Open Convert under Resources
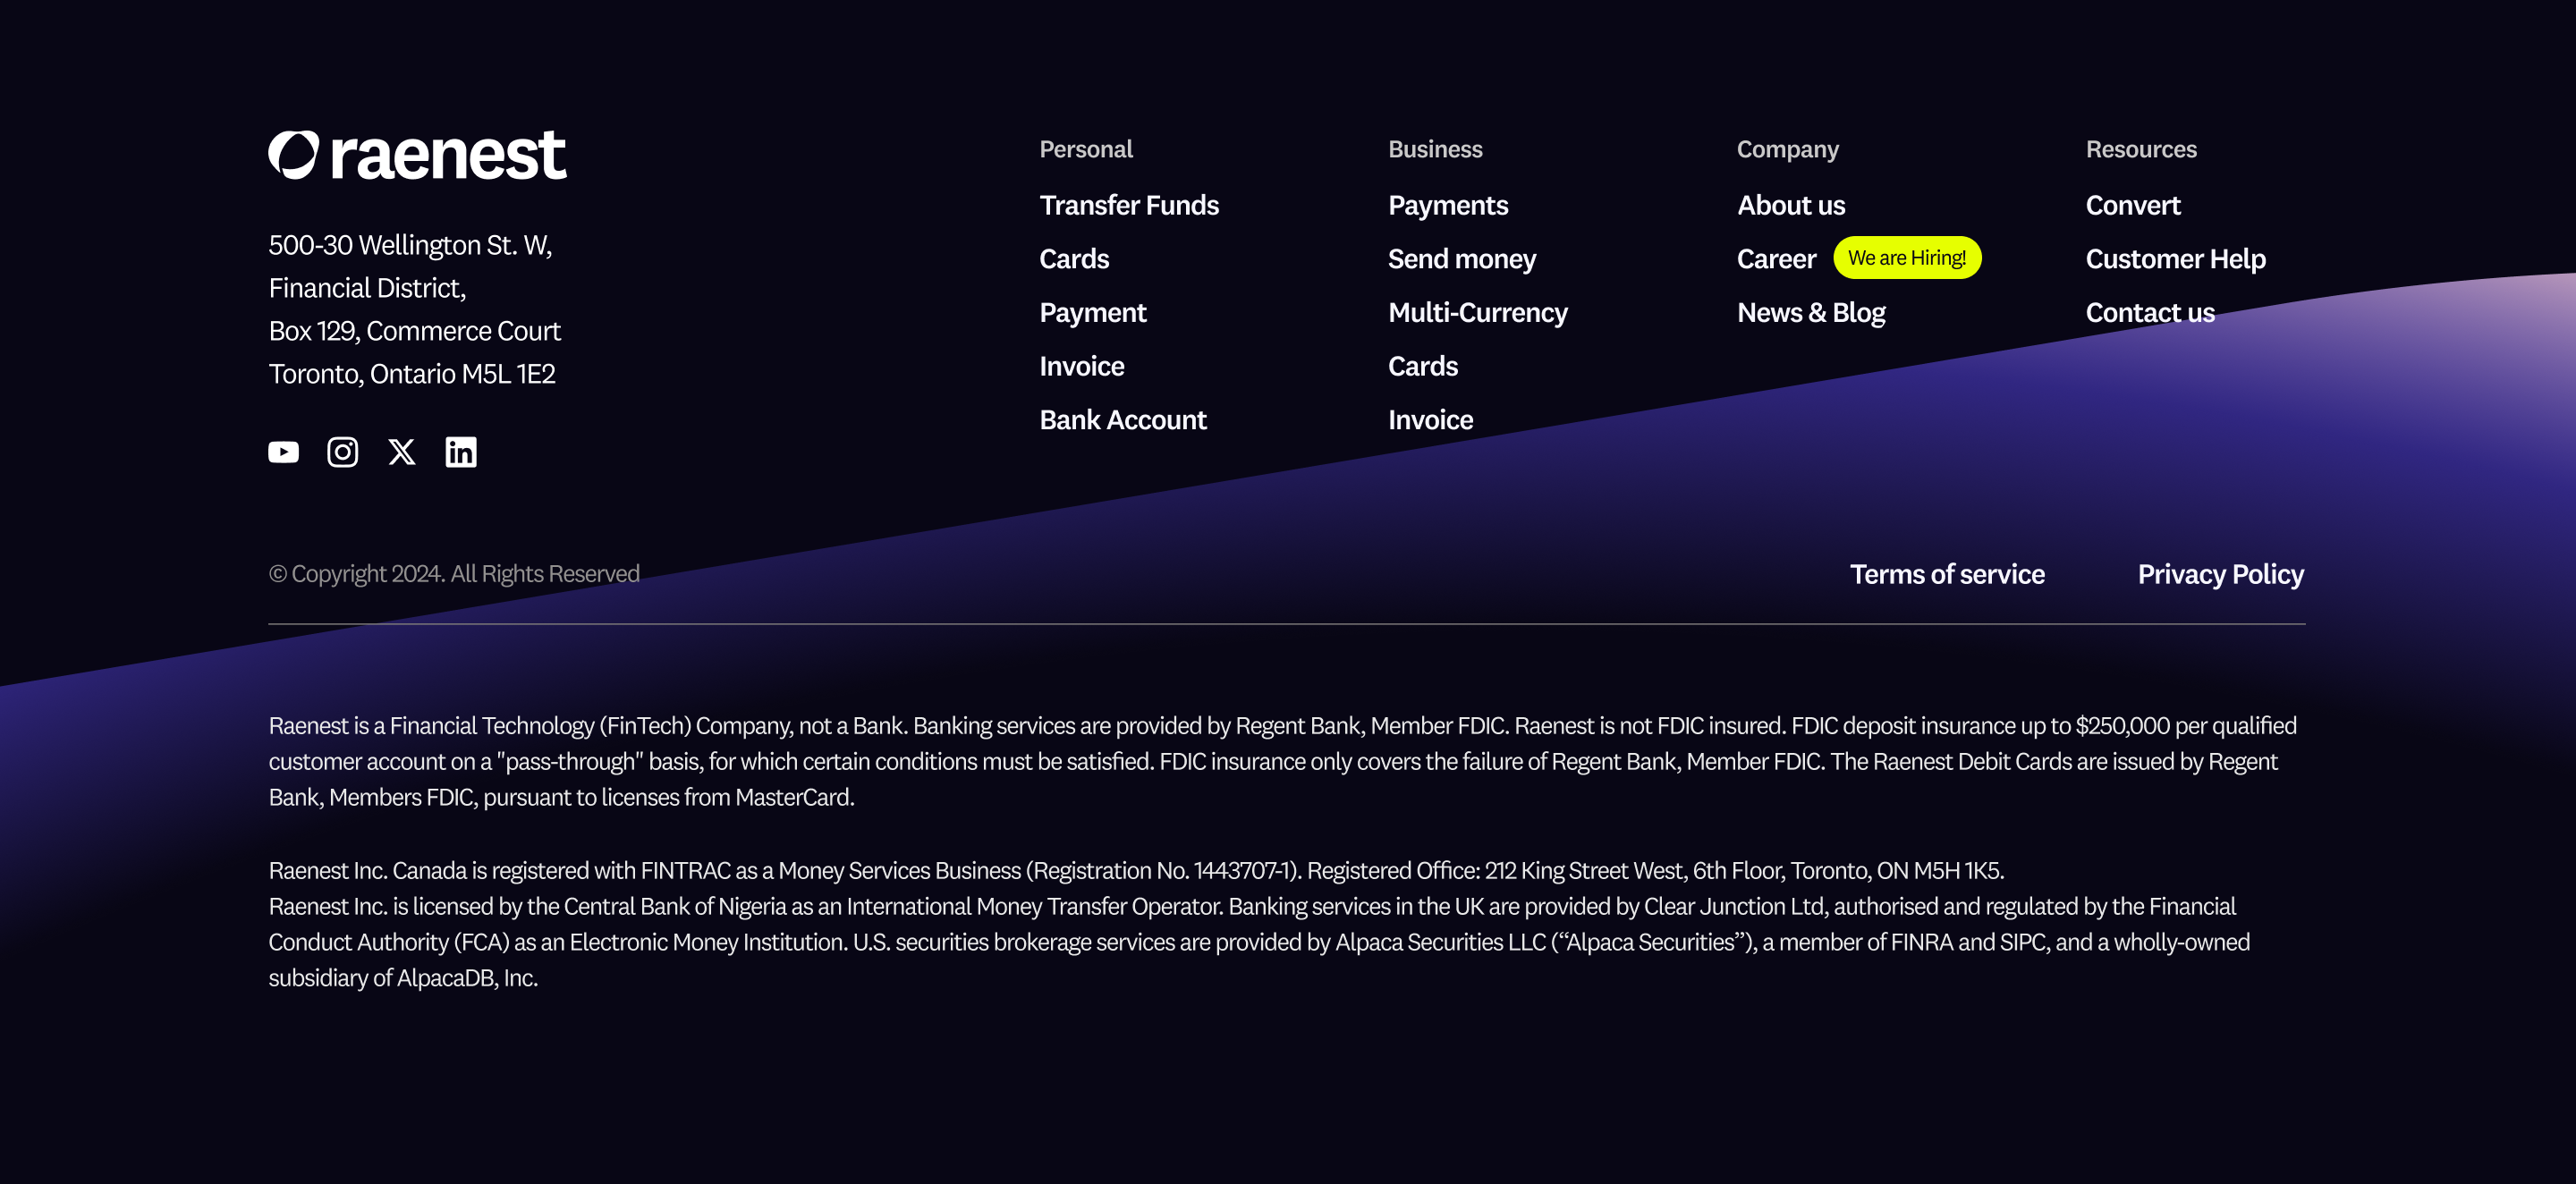The width and height of the screenshot is (2576, 1184). (x=2132, y=205)
